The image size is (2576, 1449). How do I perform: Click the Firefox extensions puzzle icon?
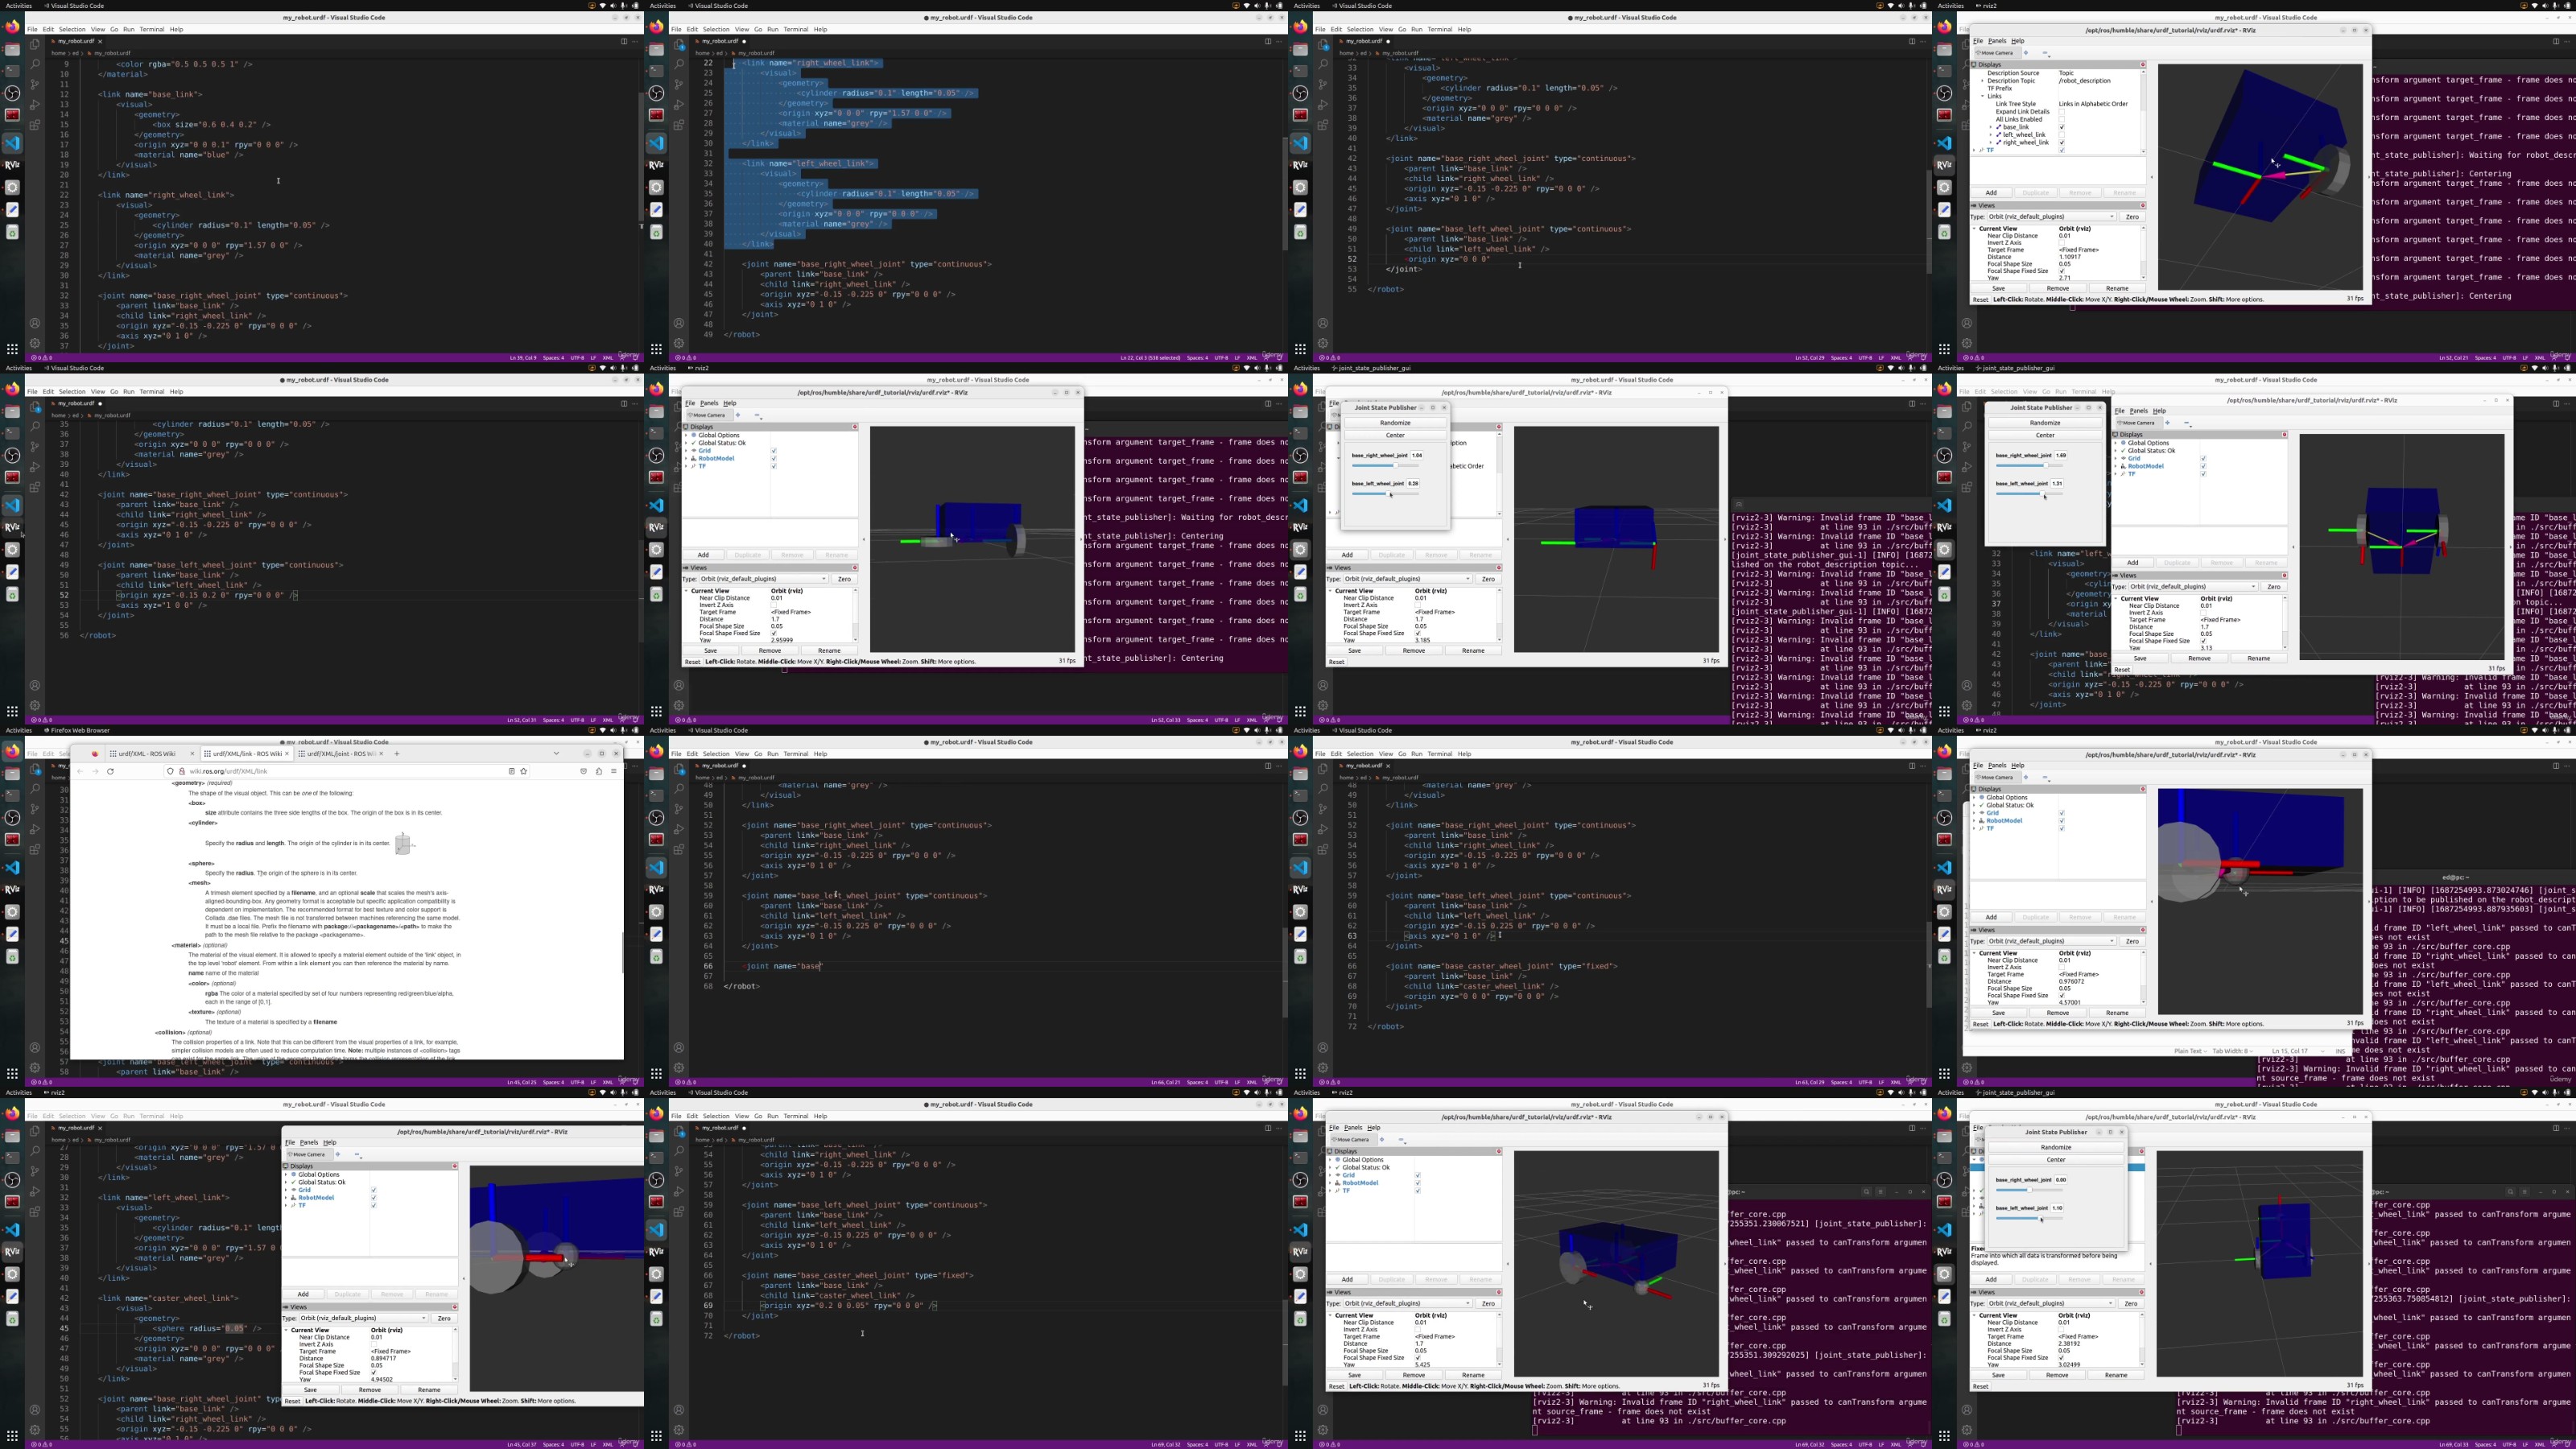point(599,772)
